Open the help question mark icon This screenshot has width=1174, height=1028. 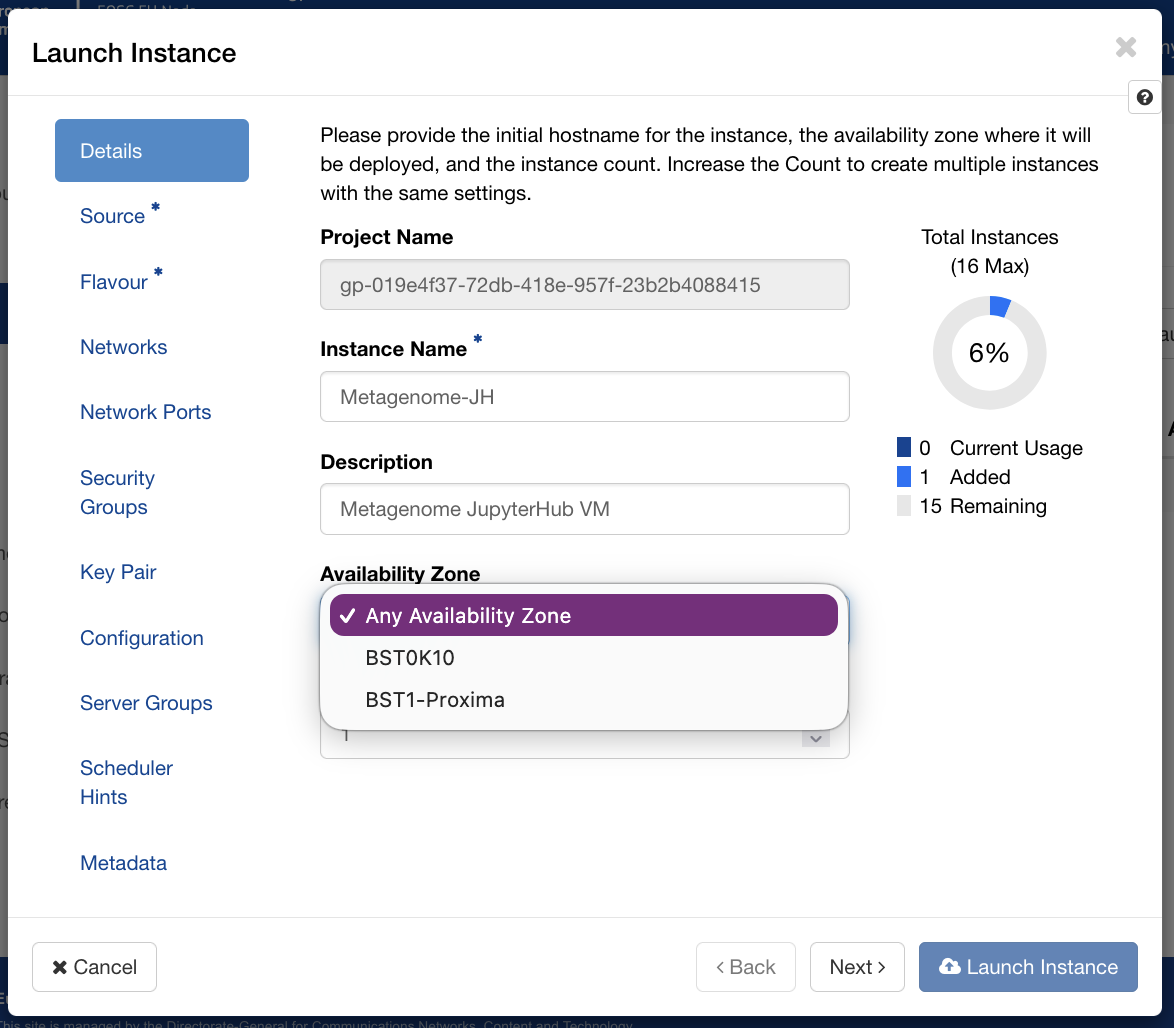pos(1144,97)
